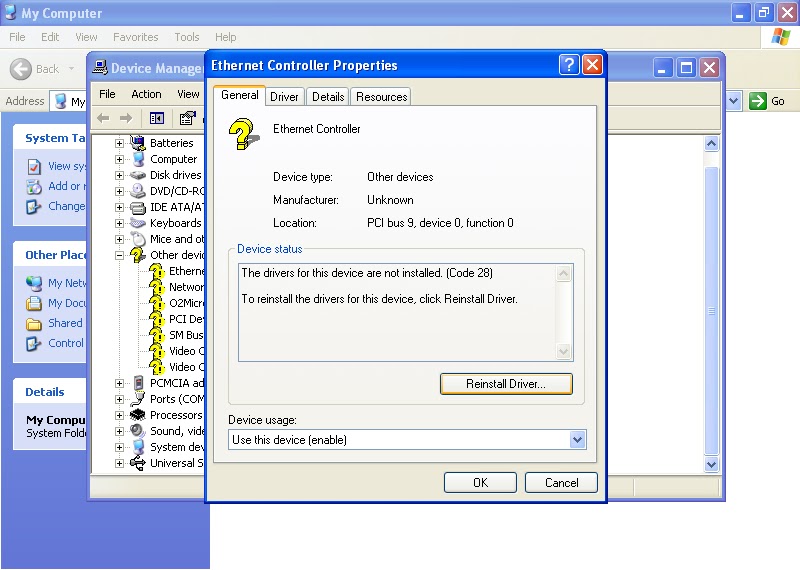Viewport: 800px width, 570px height.
Task: Select the Ports (COM) icon
Action: coord(138,399)
